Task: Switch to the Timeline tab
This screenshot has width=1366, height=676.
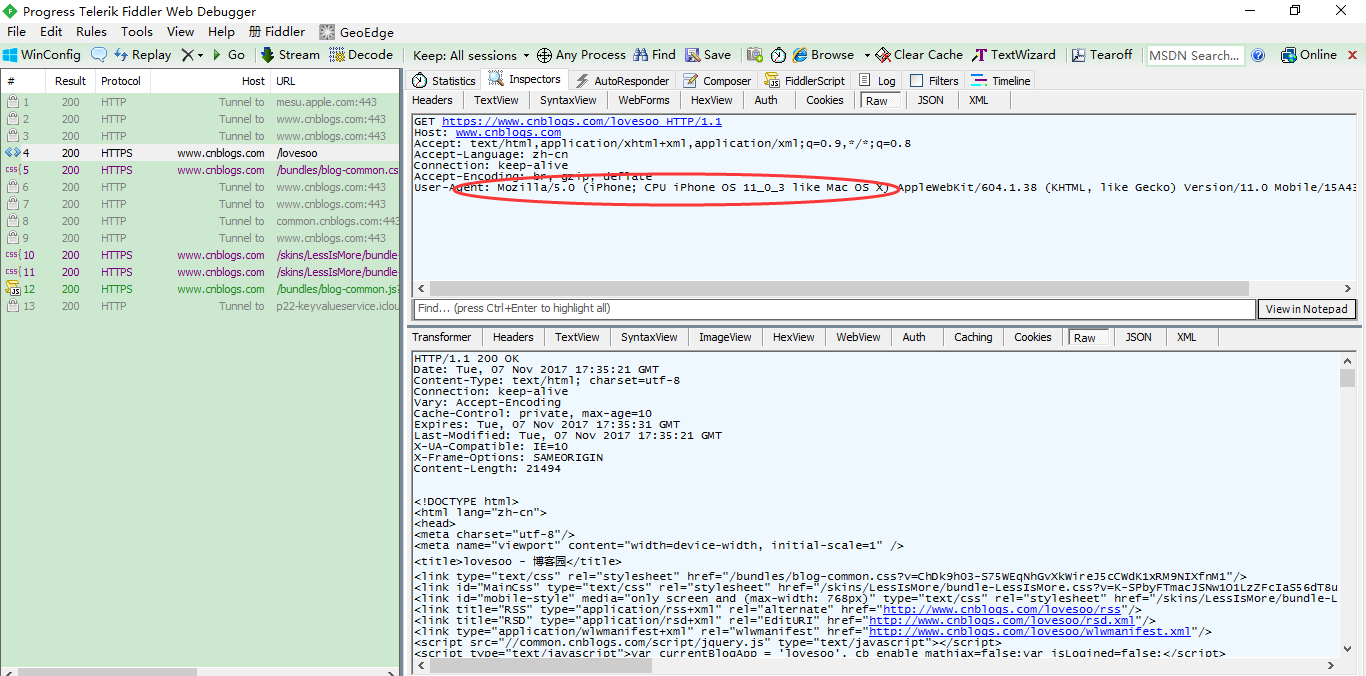Action: point(1000,81)
